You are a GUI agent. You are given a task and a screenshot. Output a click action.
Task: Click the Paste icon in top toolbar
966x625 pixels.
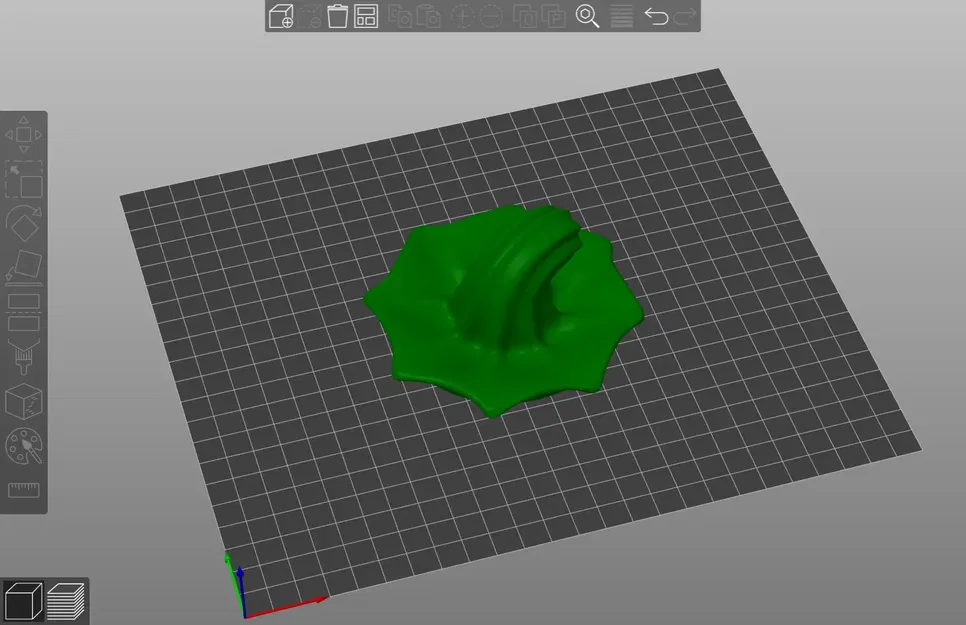(x=429, y=16)
